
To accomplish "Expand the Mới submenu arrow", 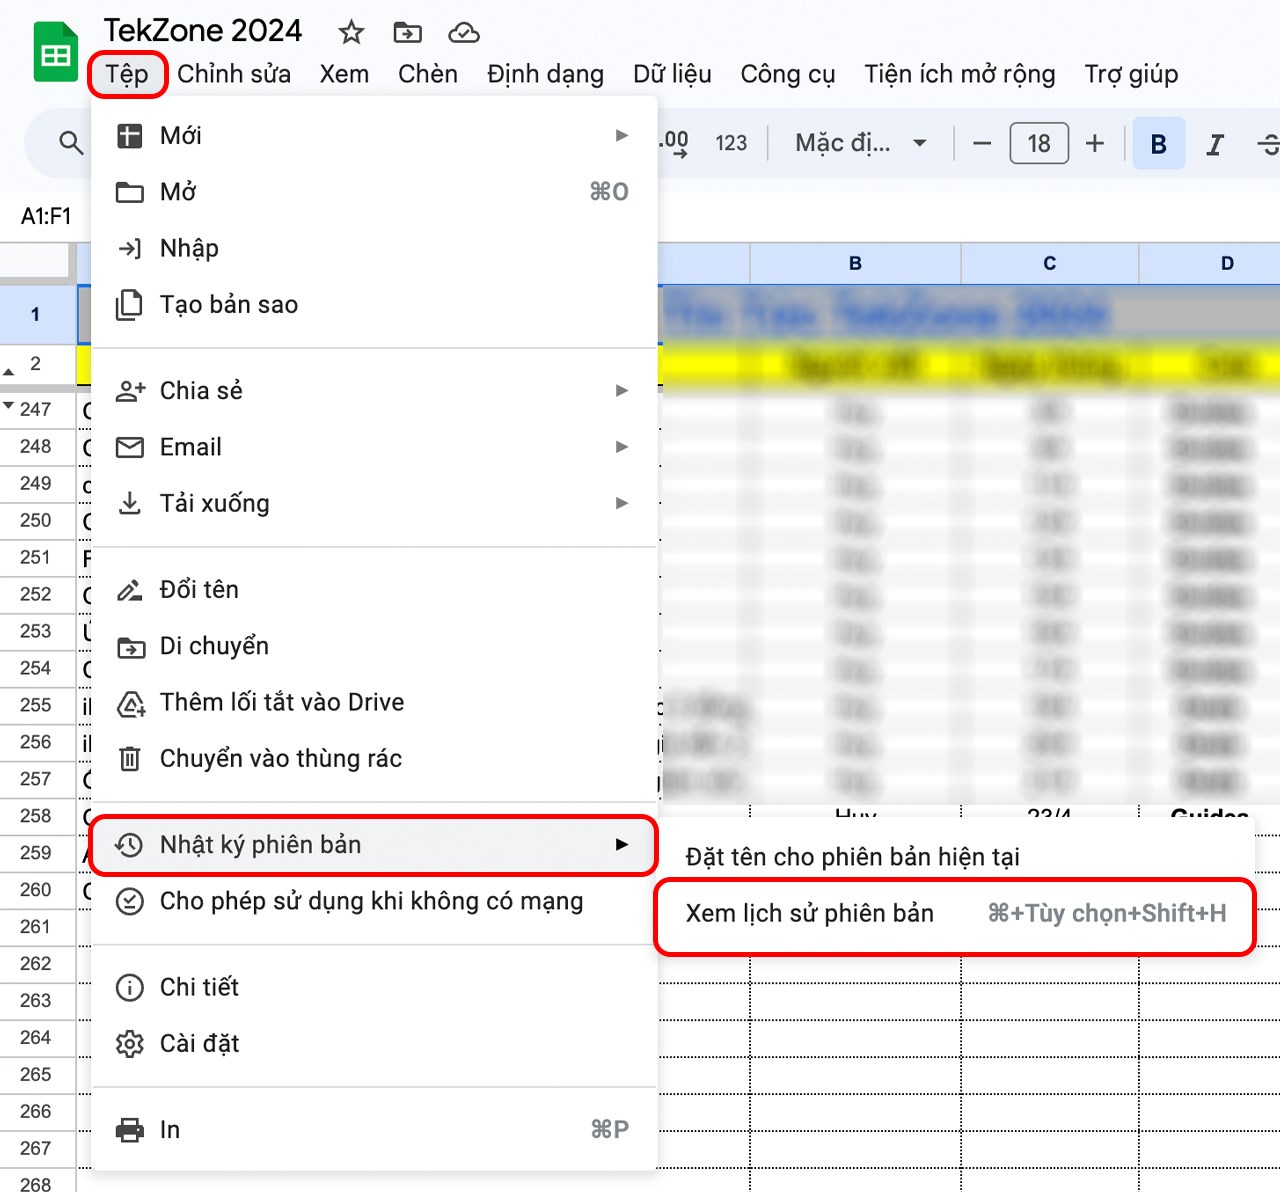I will pos(622,135).
